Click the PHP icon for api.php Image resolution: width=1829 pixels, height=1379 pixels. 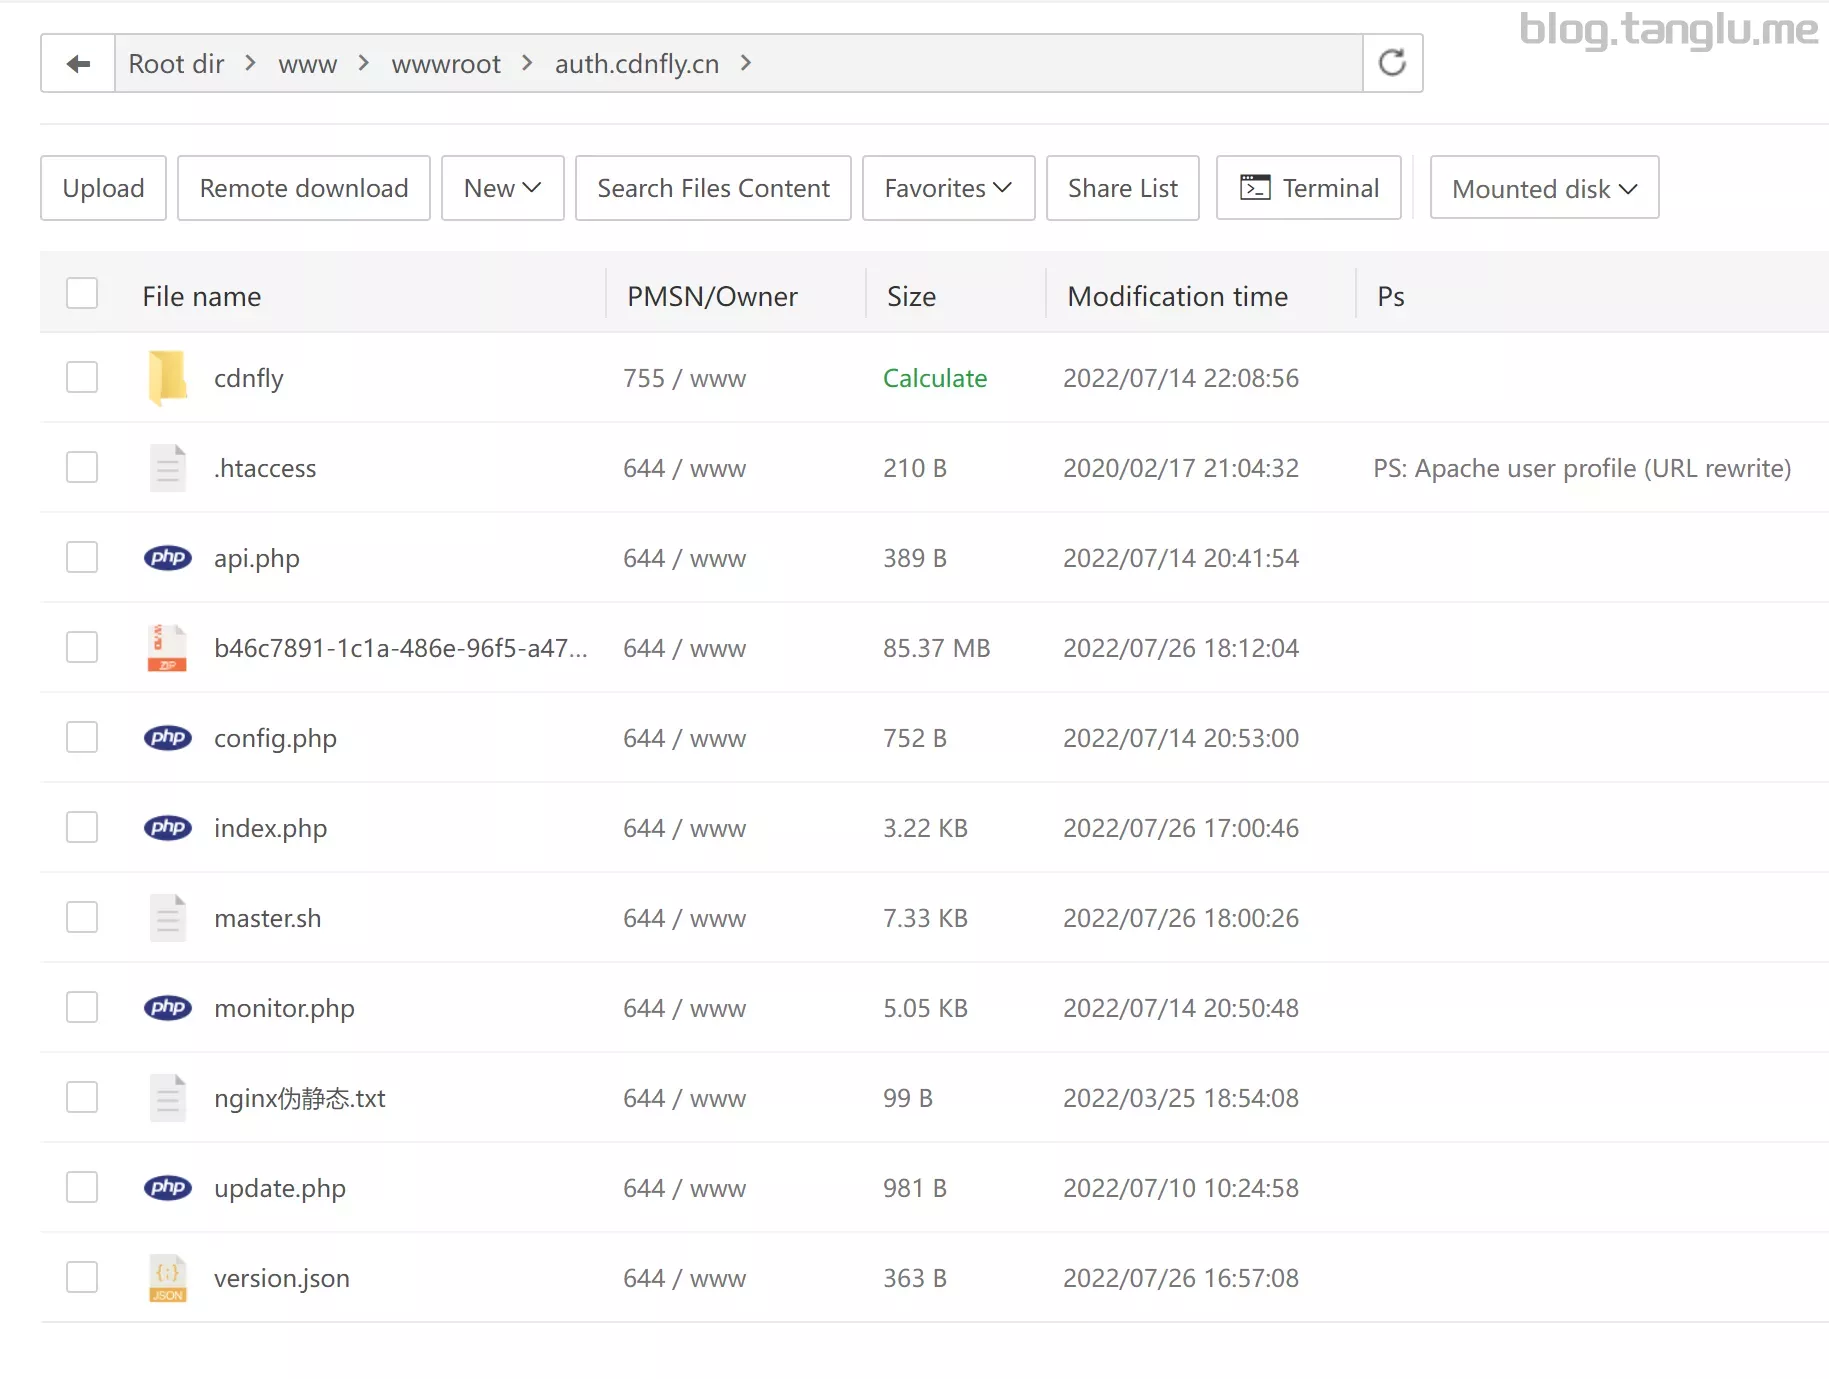[167, 558]
